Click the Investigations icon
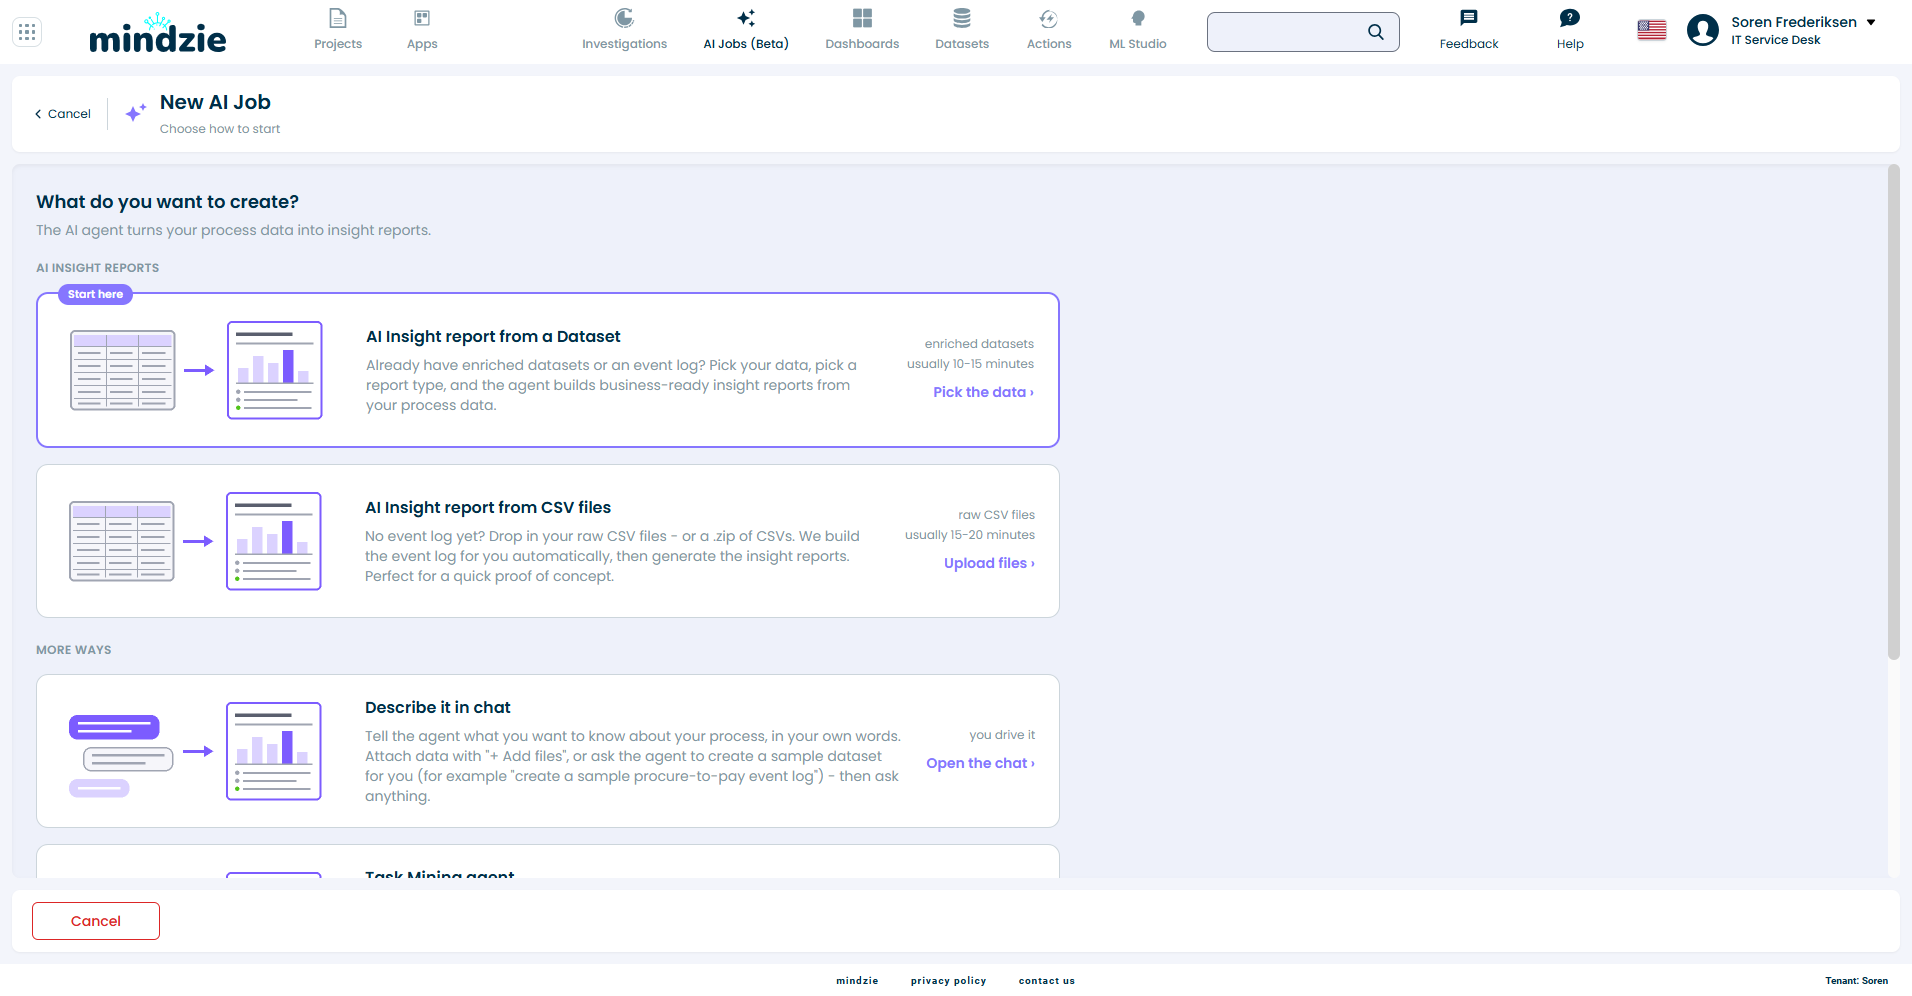This screenshot has width=1912, height=996. [x=624, y=18]
